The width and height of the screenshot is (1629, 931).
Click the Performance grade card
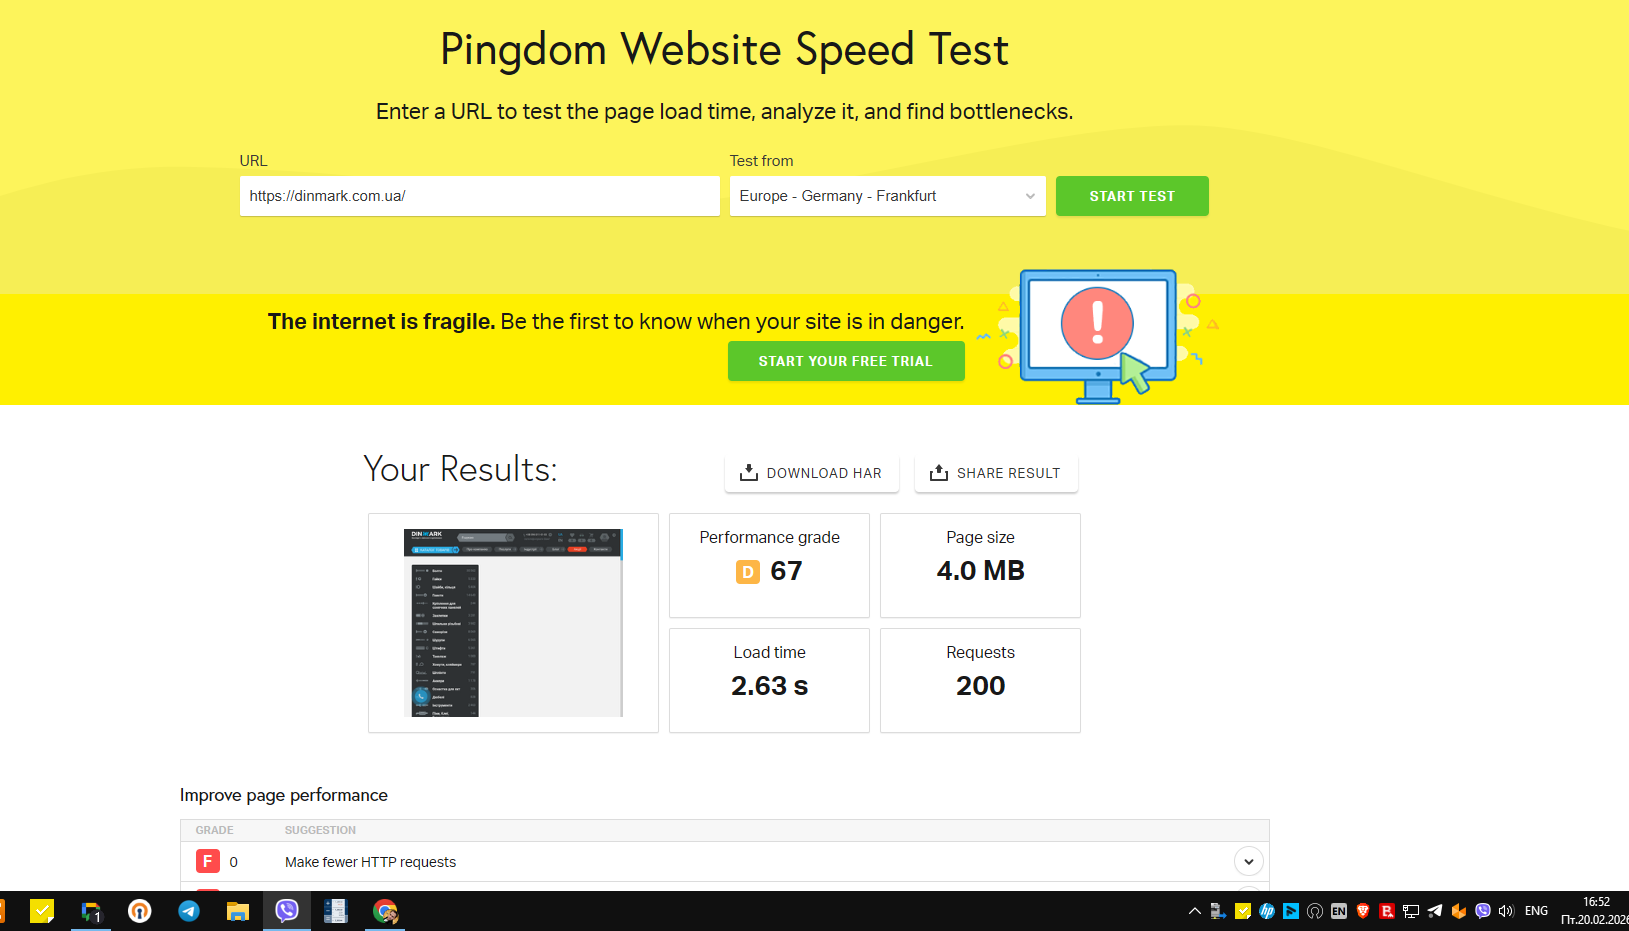coord(769,566)
